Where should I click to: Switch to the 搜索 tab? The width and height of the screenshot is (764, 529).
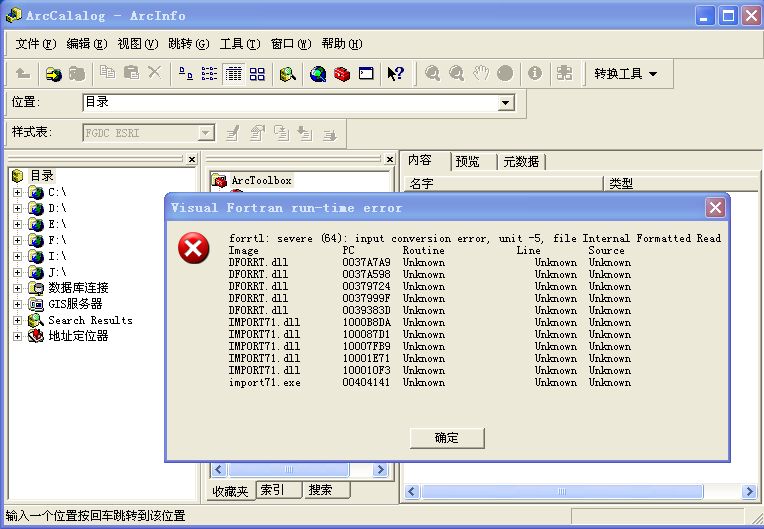[326, 490]
